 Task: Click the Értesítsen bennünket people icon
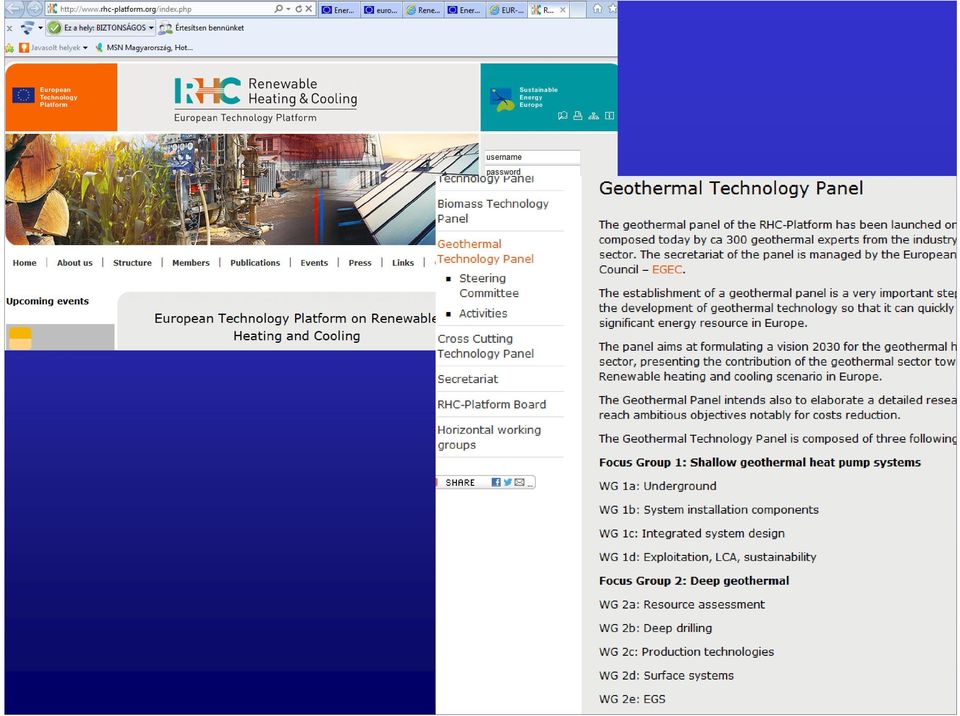pos(165,28)
